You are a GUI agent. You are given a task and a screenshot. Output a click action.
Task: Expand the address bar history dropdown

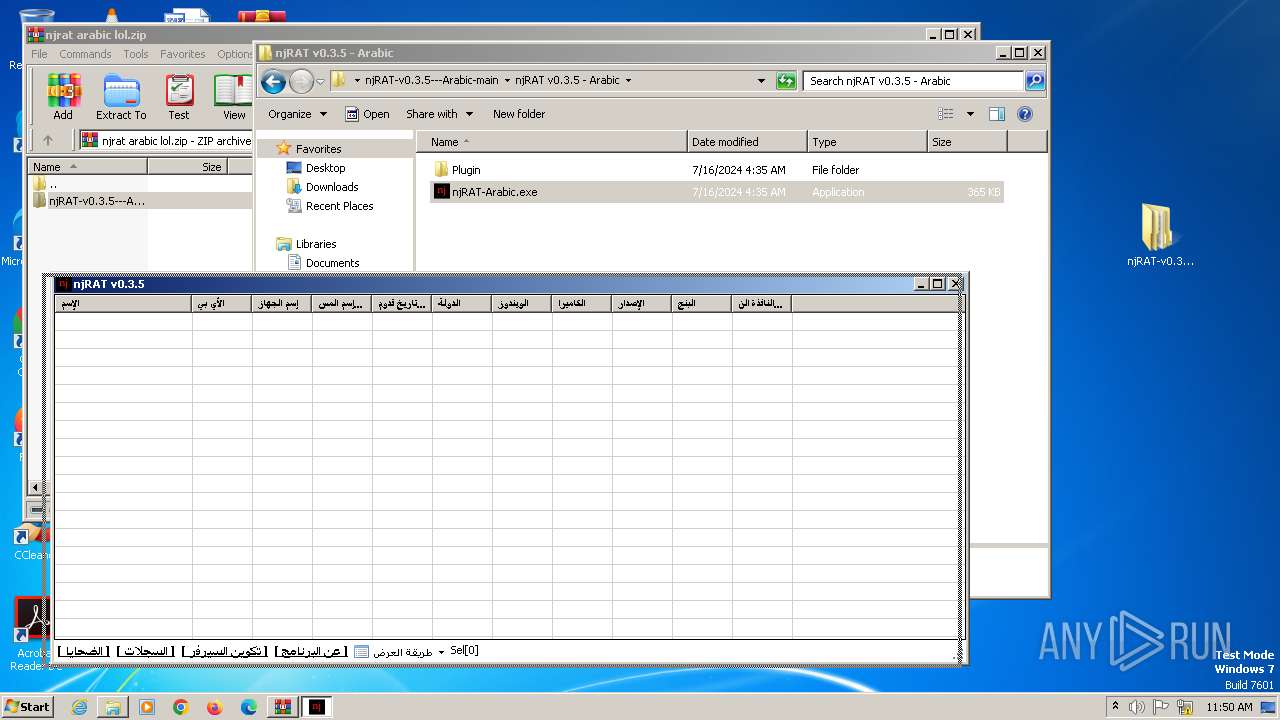coord(761,81)
